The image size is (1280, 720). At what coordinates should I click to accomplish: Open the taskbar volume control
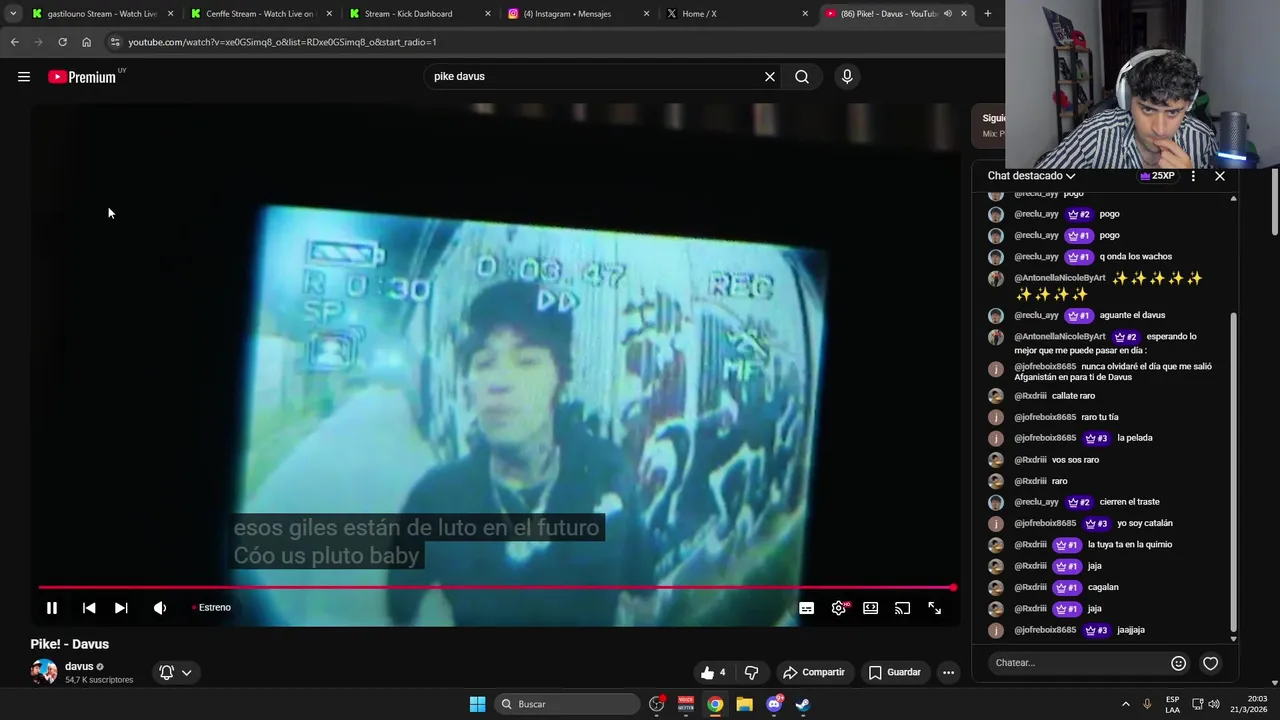pyautogui.click(x=1214, y=704)
